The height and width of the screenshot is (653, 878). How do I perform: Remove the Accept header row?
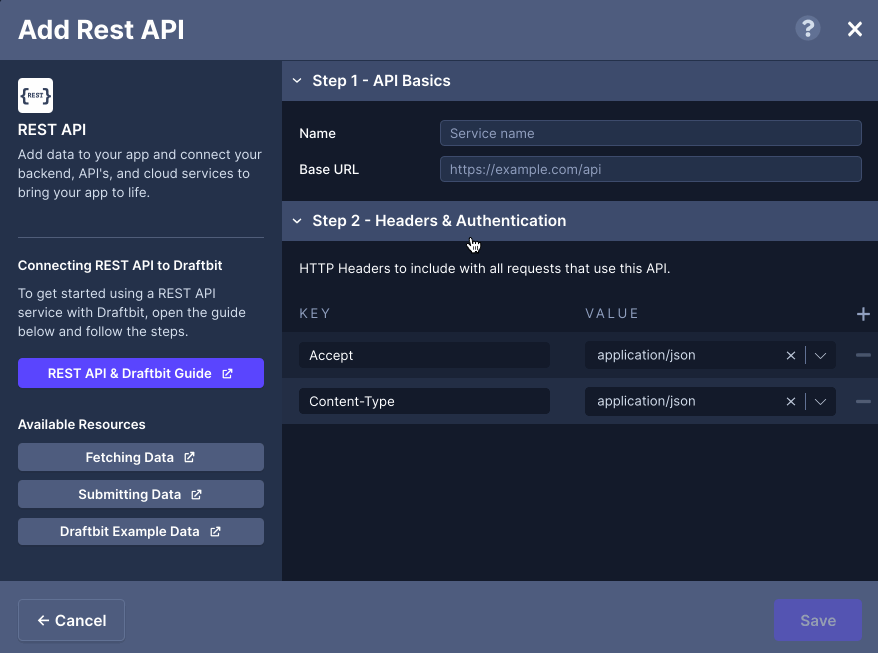point(863,355)
